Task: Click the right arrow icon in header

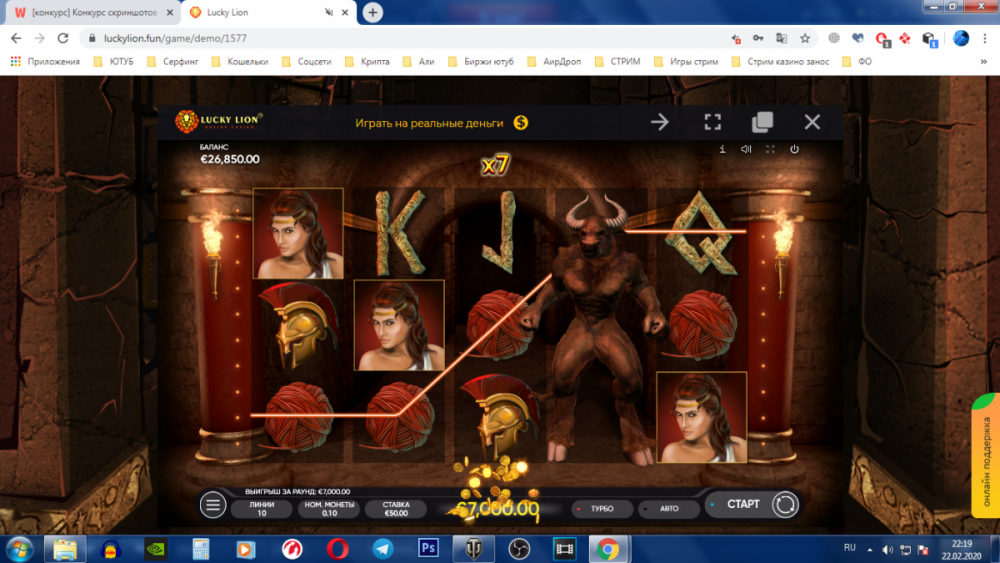Action: coord(660,122)
